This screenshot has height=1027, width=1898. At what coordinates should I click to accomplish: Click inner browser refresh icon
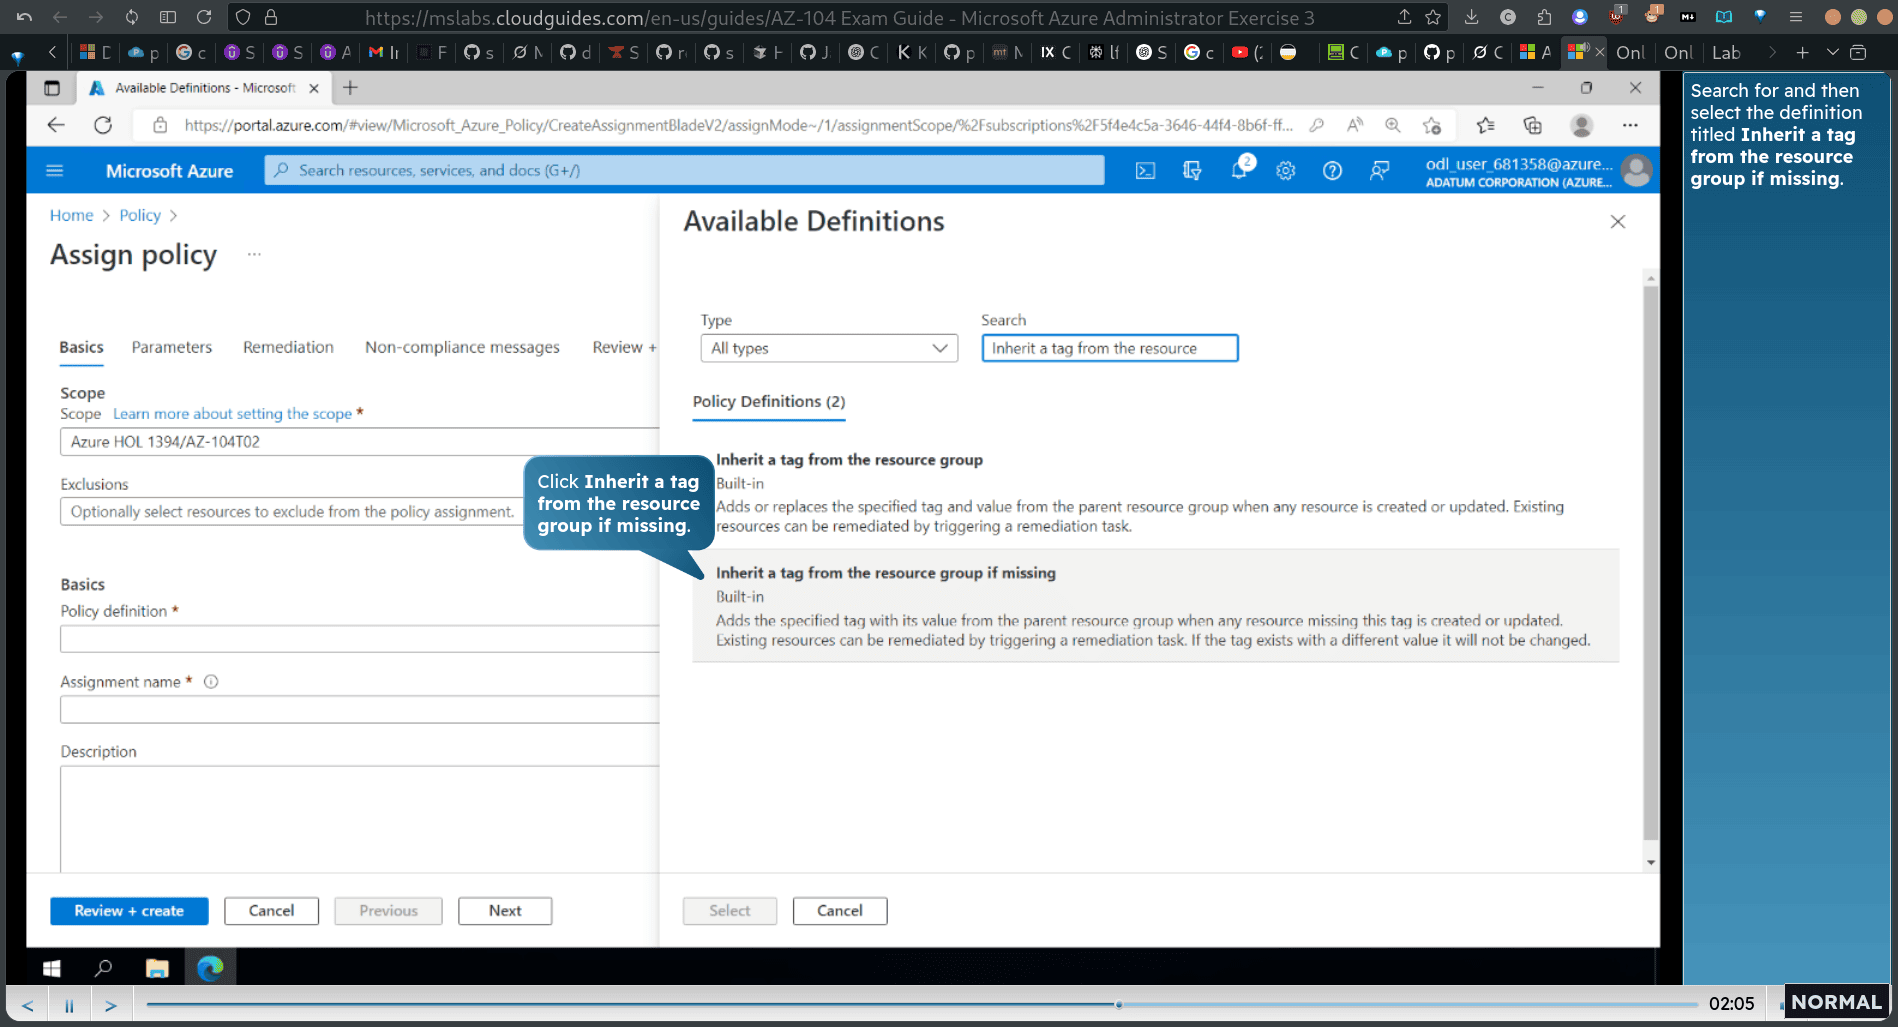pos(103,125)
